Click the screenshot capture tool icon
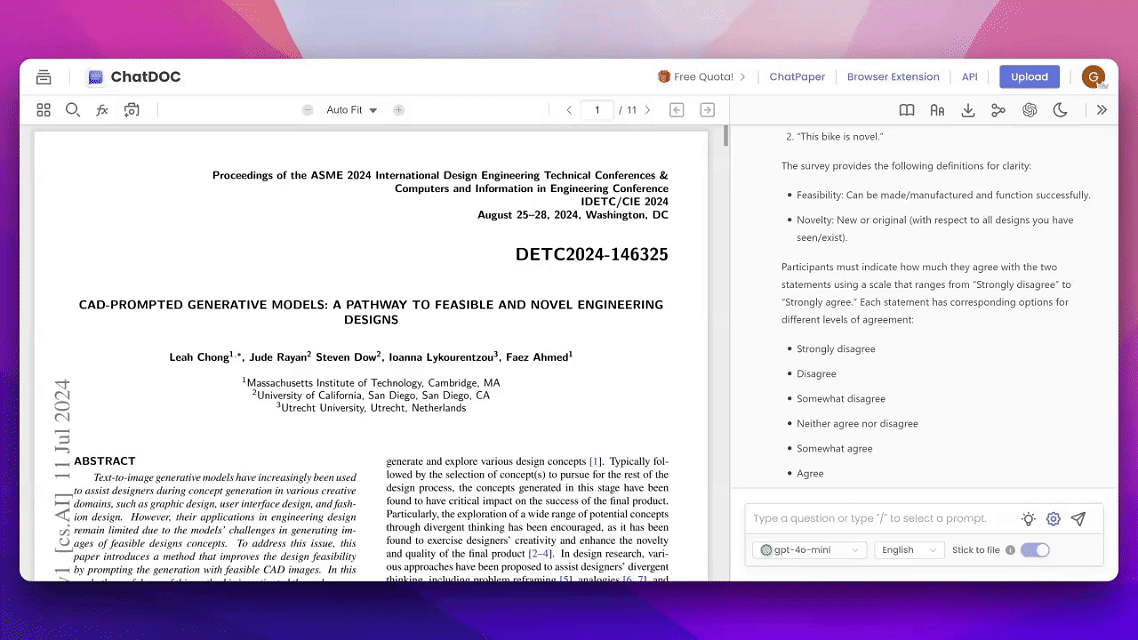Image resolution: width=1138 pixels, height=640 pixels. 131,110
